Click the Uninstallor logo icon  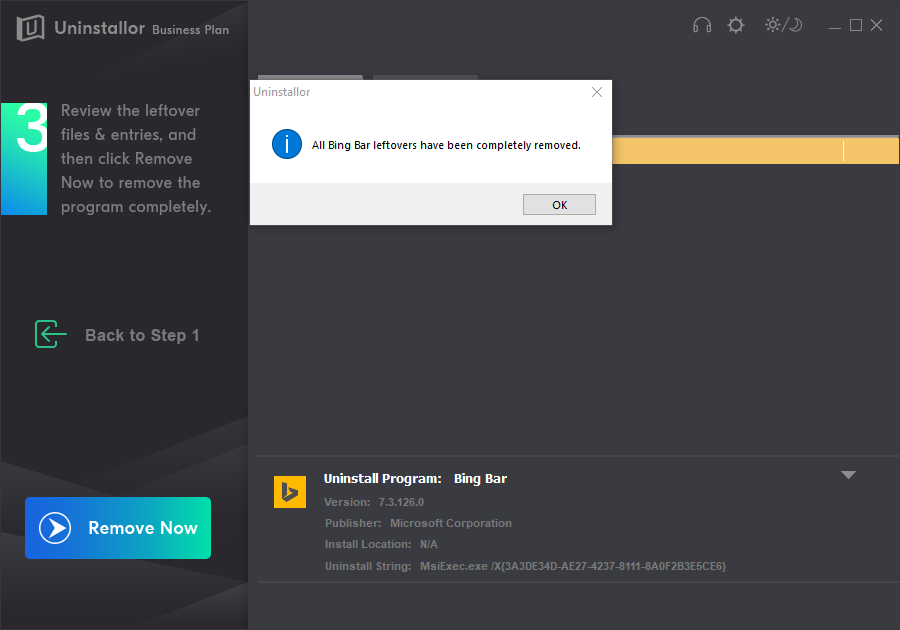tap(30, 28)
